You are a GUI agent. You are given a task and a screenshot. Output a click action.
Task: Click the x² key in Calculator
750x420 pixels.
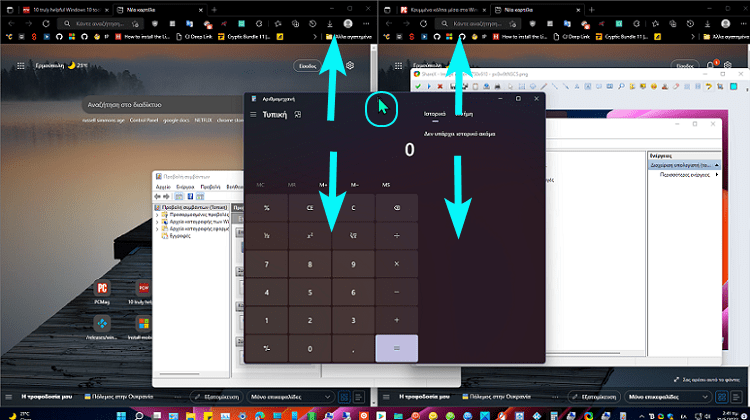(x=309, y=236)
